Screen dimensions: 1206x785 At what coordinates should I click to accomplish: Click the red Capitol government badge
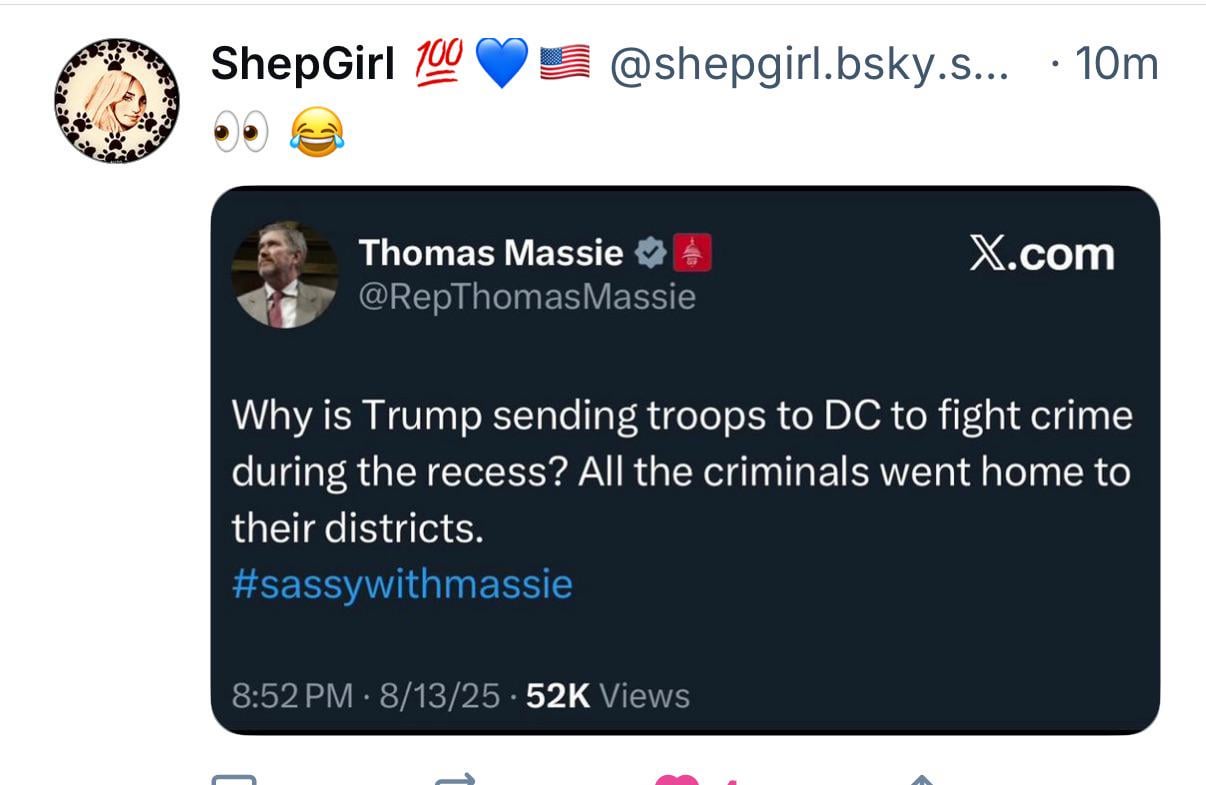click(693, 253)
